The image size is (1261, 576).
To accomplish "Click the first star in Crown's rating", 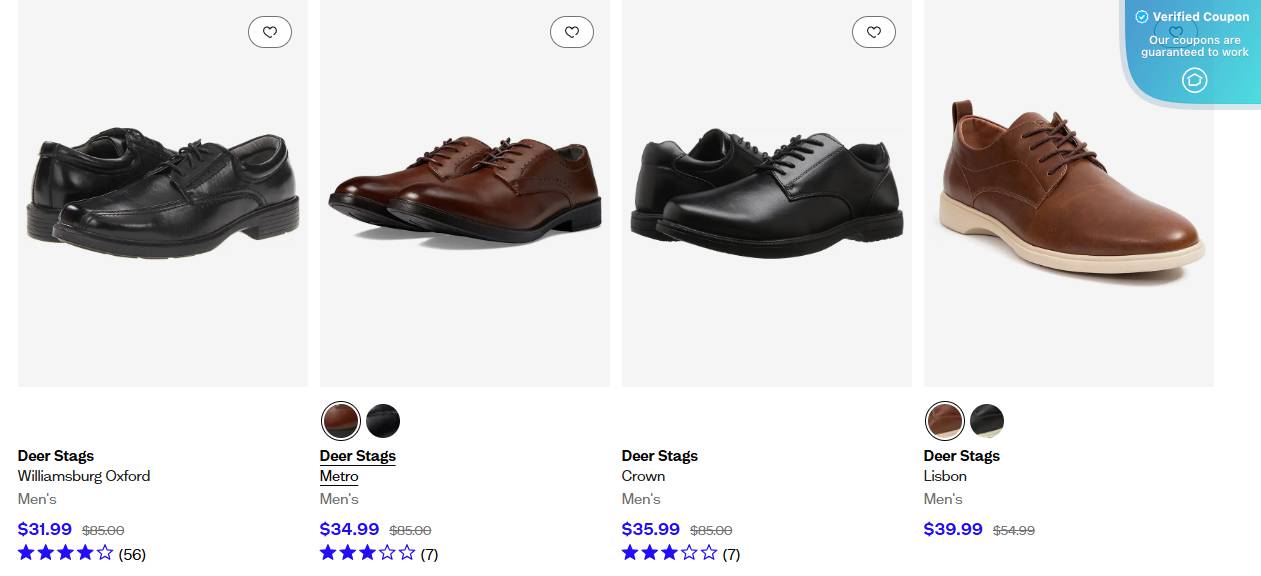I will coord(629,553).
